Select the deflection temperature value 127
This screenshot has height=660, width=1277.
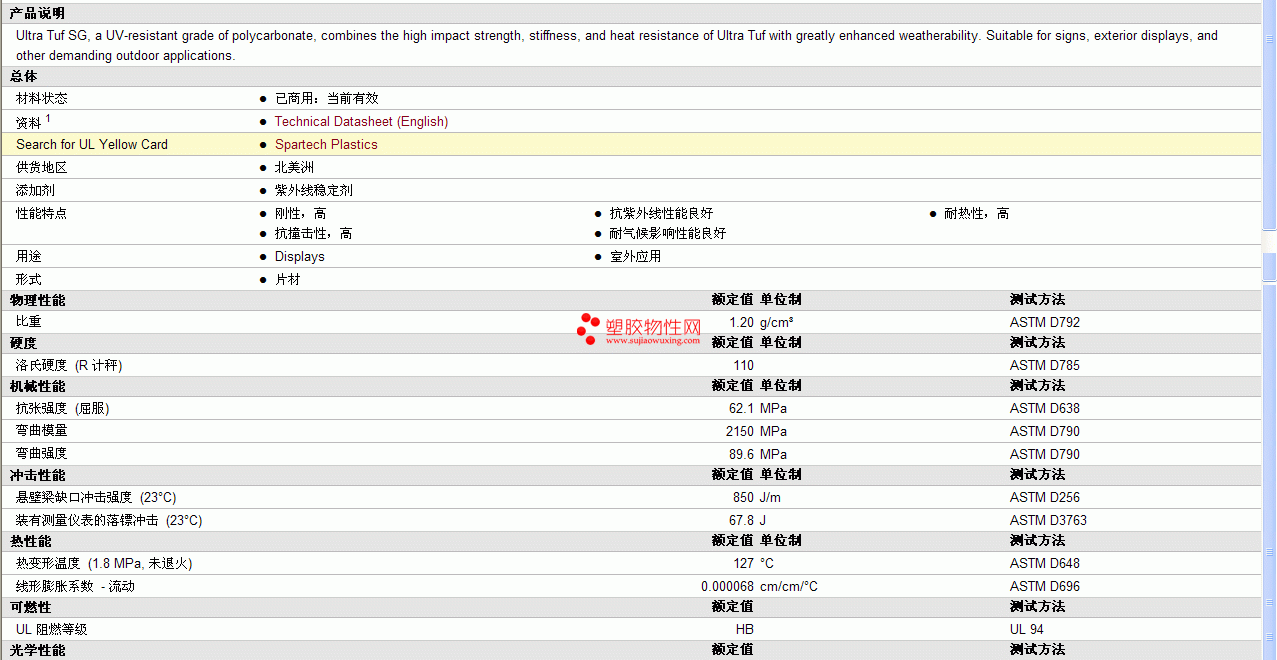(744, 563)
